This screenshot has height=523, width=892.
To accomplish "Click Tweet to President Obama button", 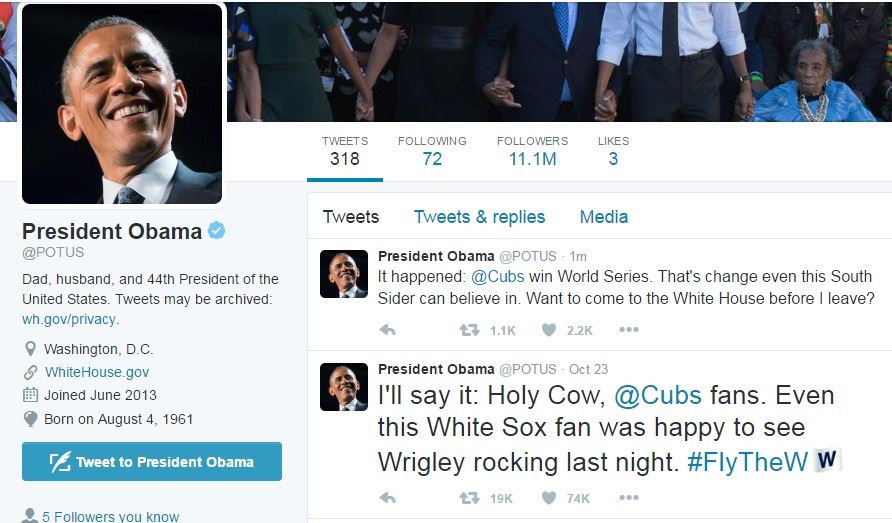I will point(152,462).
